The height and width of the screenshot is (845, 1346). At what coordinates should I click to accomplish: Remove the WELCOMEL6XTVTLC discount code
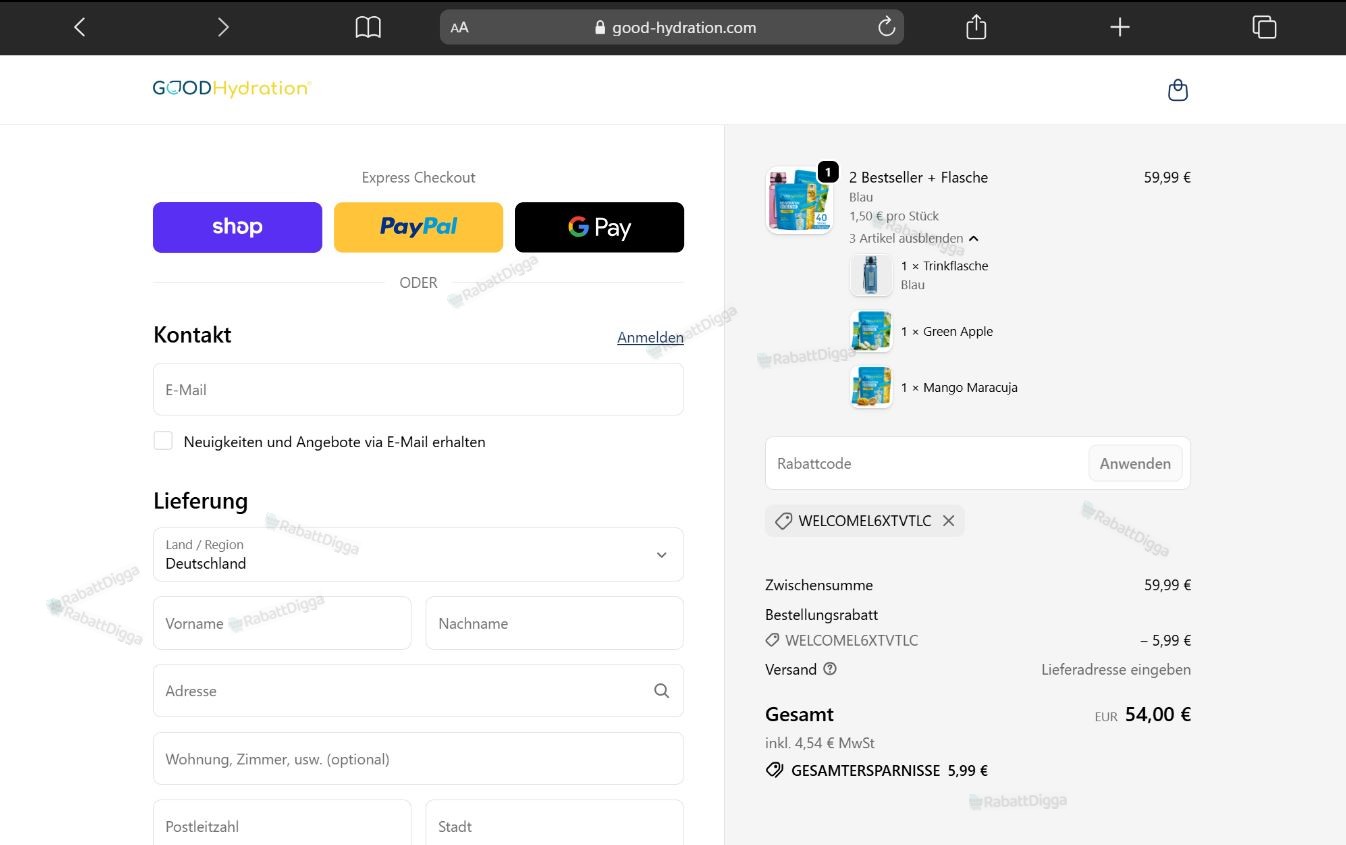point(948,521)
